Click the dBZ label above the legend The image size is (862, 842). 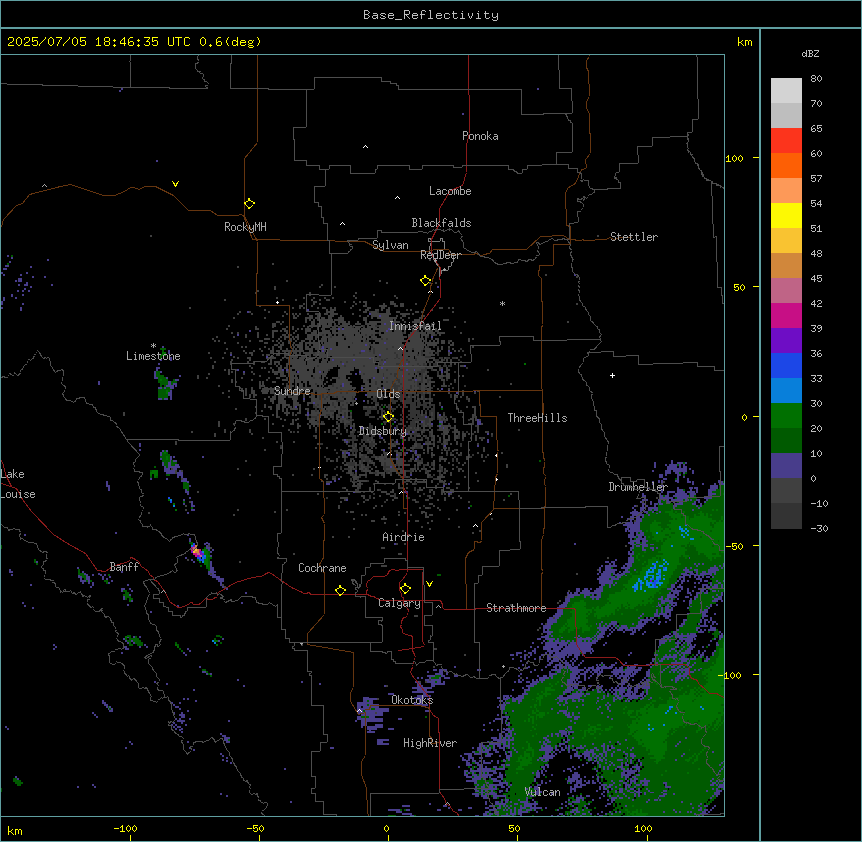pos(810,53)
